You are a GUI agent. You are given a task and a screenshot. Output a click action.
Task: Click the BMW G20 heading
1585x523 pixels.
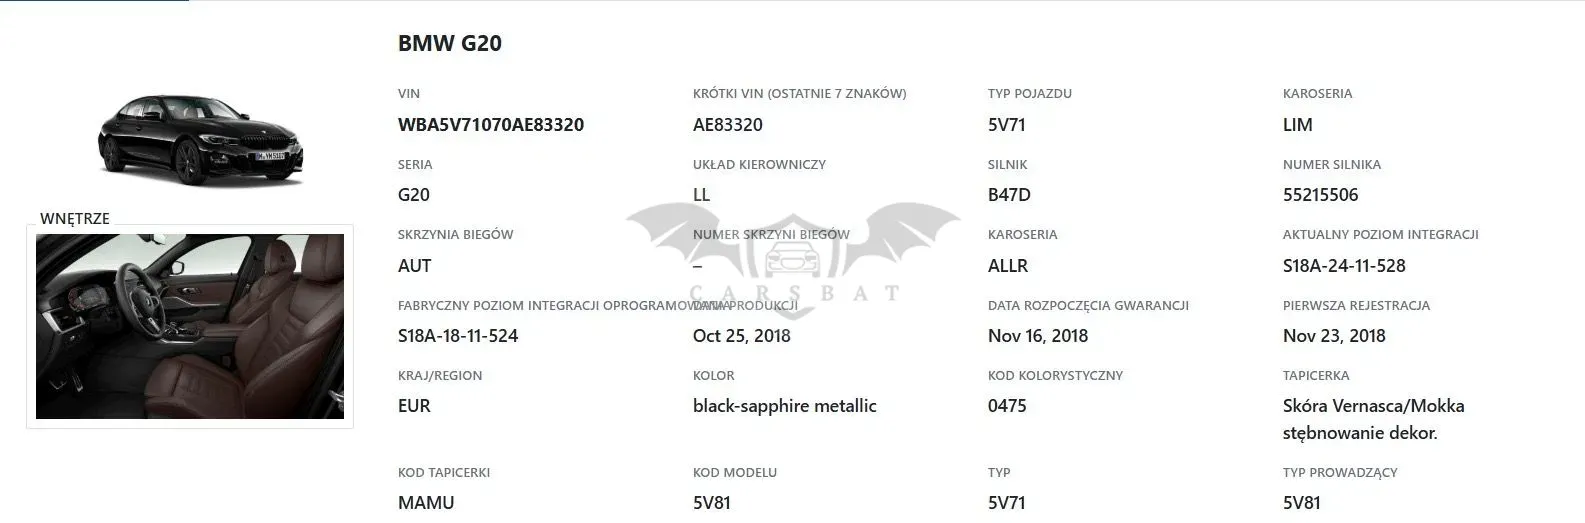point(450,43)
